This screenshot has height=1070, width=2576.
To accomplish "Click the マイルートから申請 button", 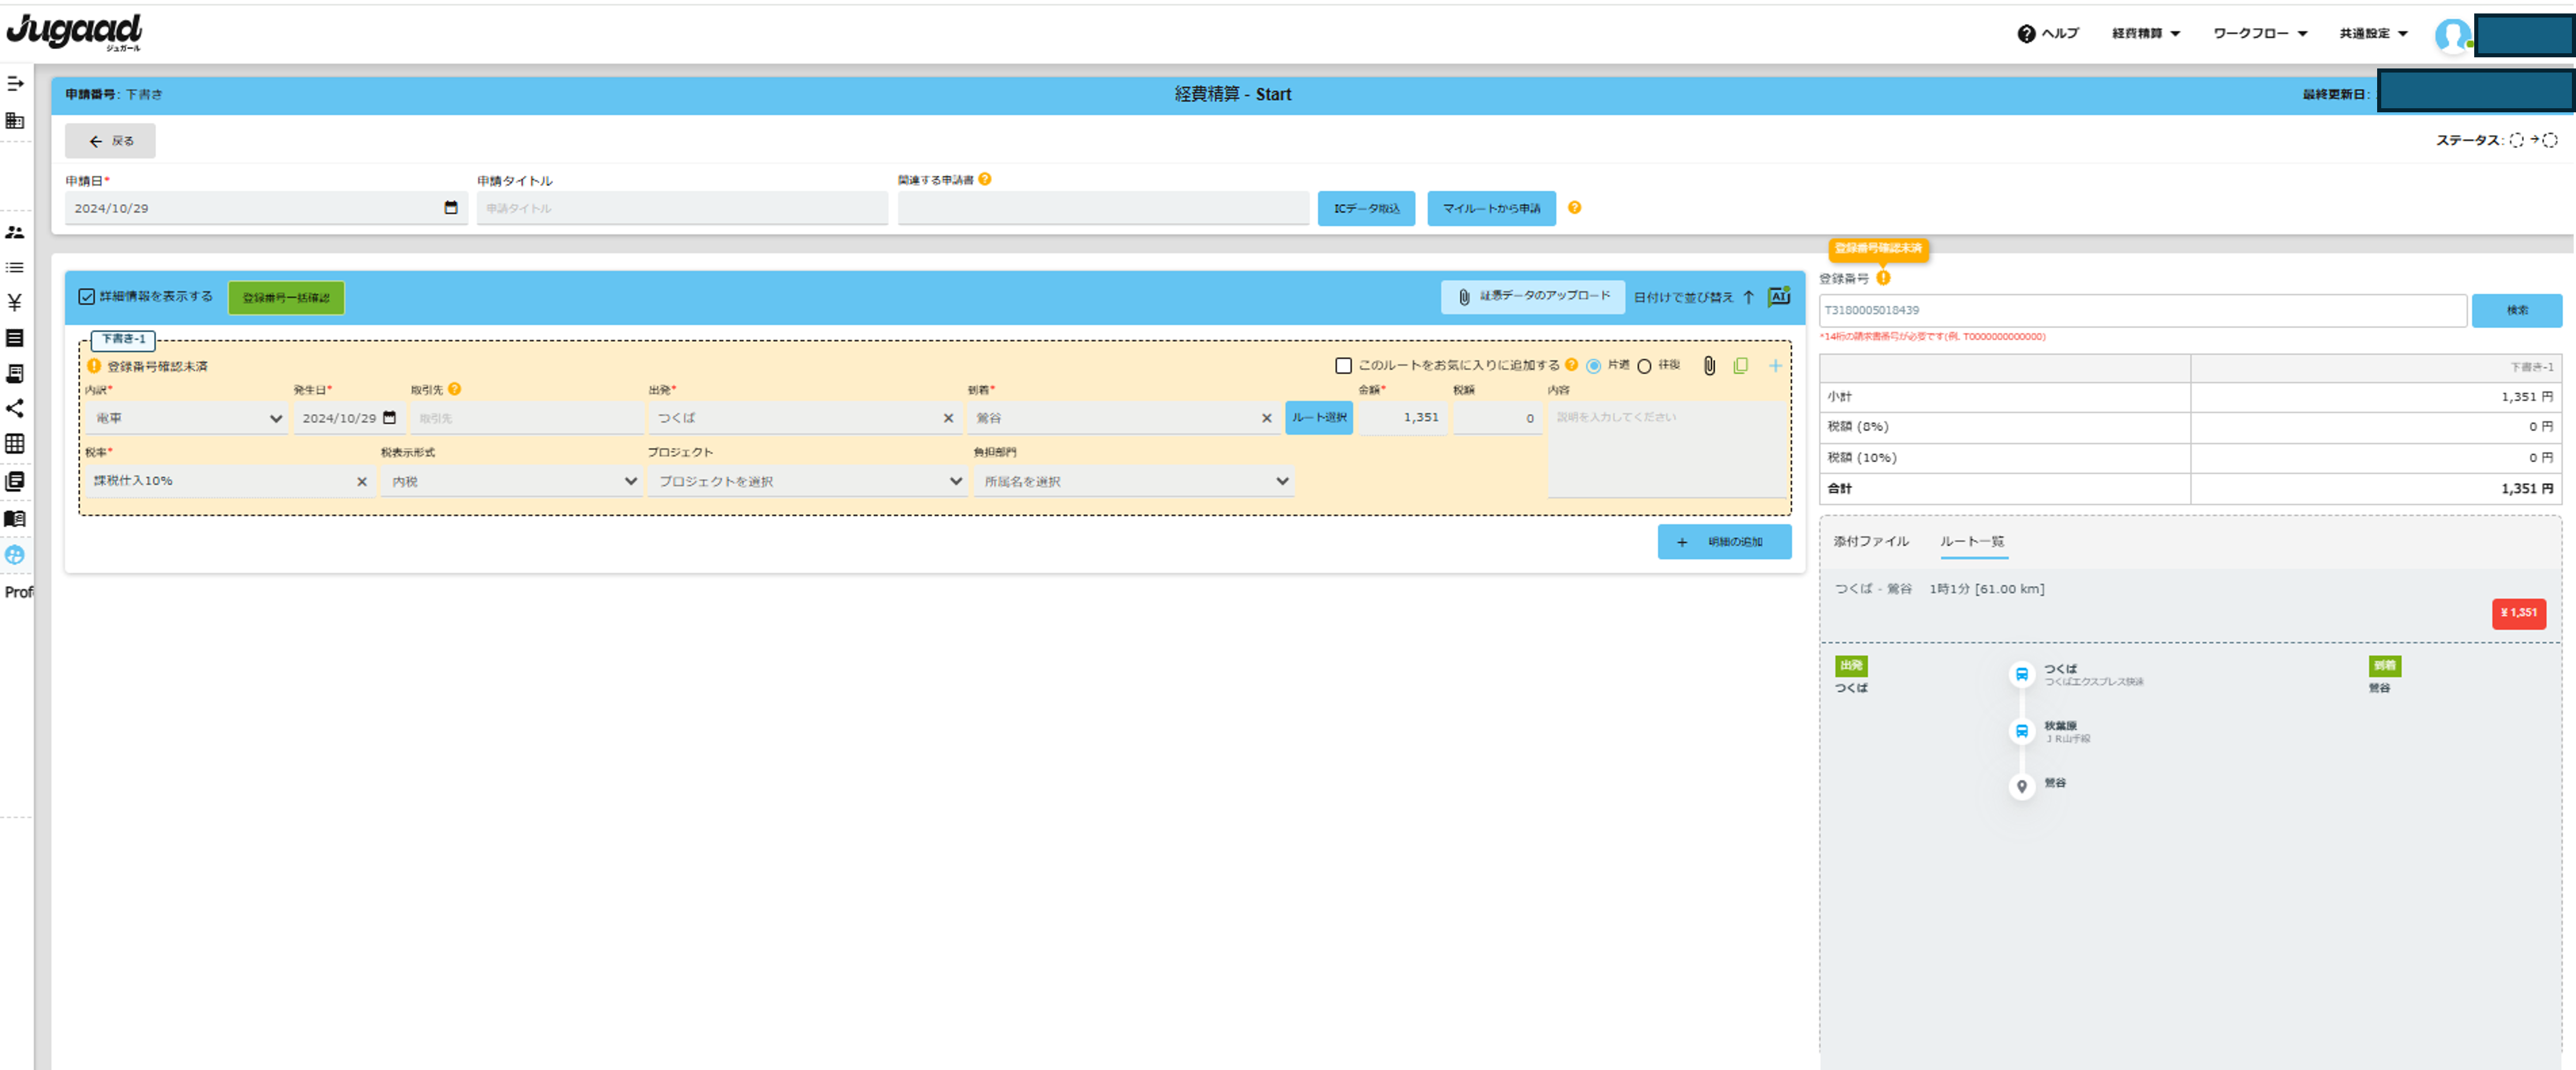I will pyautogui.click(x=1491, y=208).
